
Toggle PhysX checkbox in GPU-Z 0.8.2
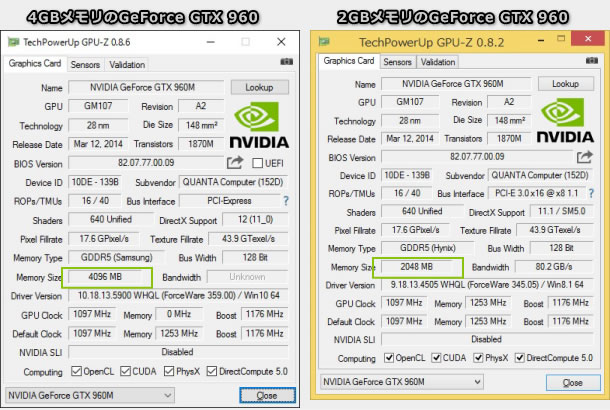[x=478, y=357]
